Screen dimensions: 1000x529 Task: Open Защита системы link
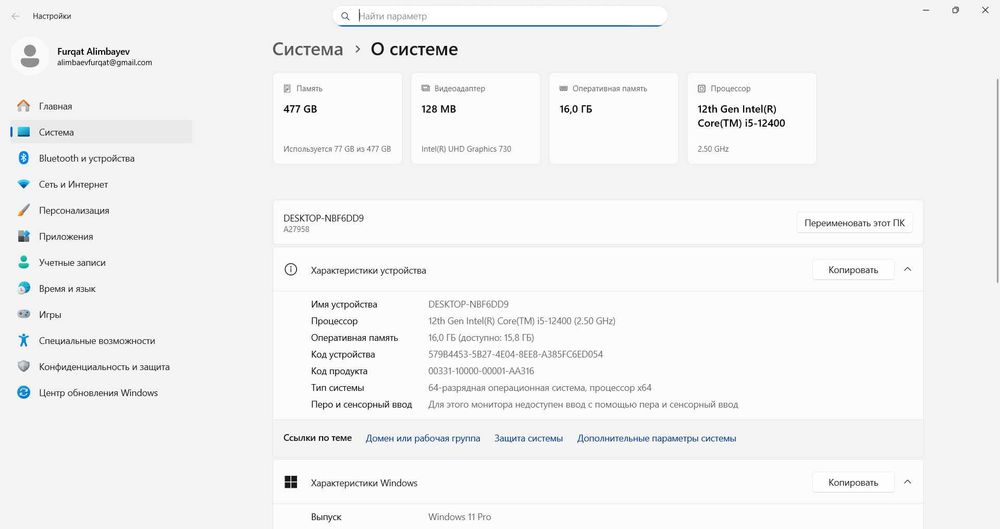coord(529,438)
